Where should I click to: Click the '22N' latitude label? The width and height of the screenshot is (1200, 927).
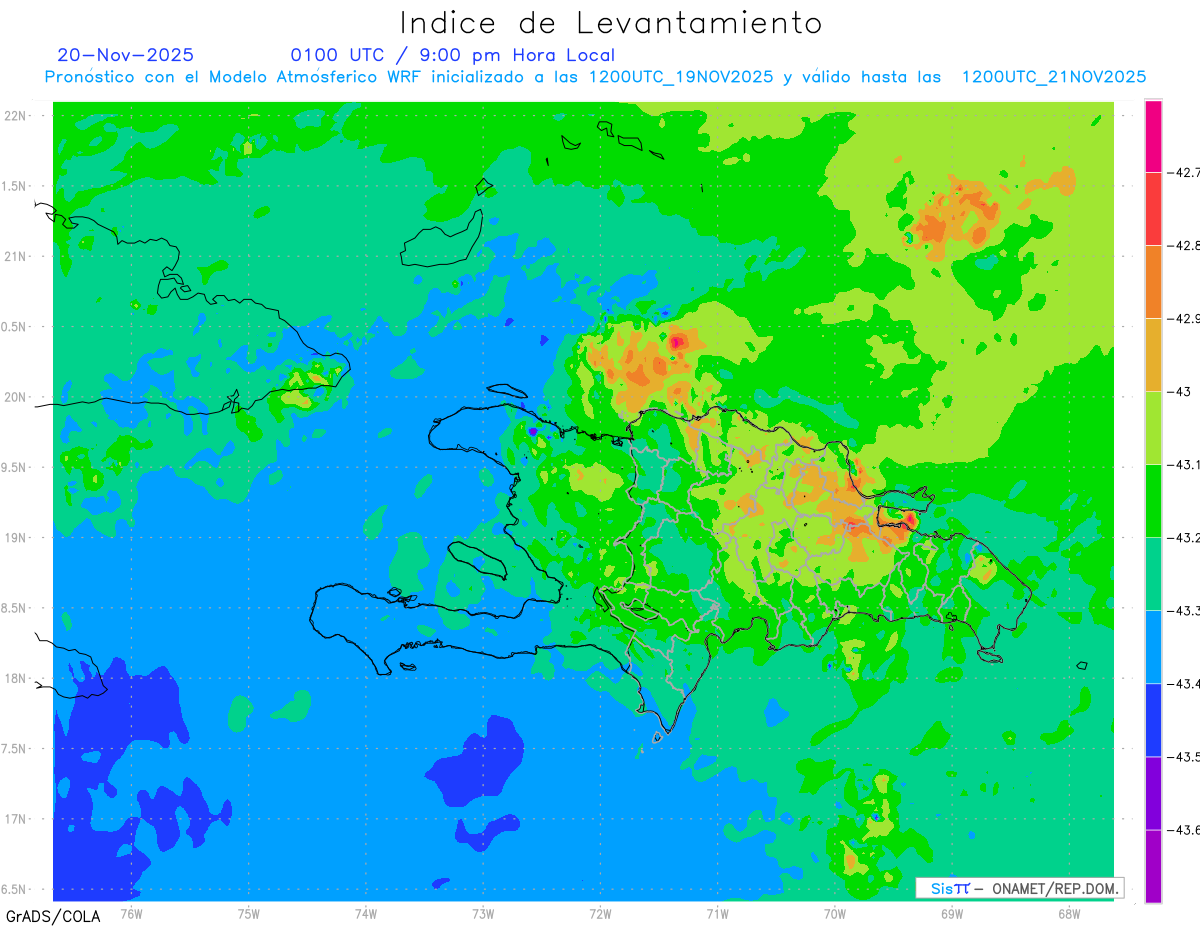16,115
